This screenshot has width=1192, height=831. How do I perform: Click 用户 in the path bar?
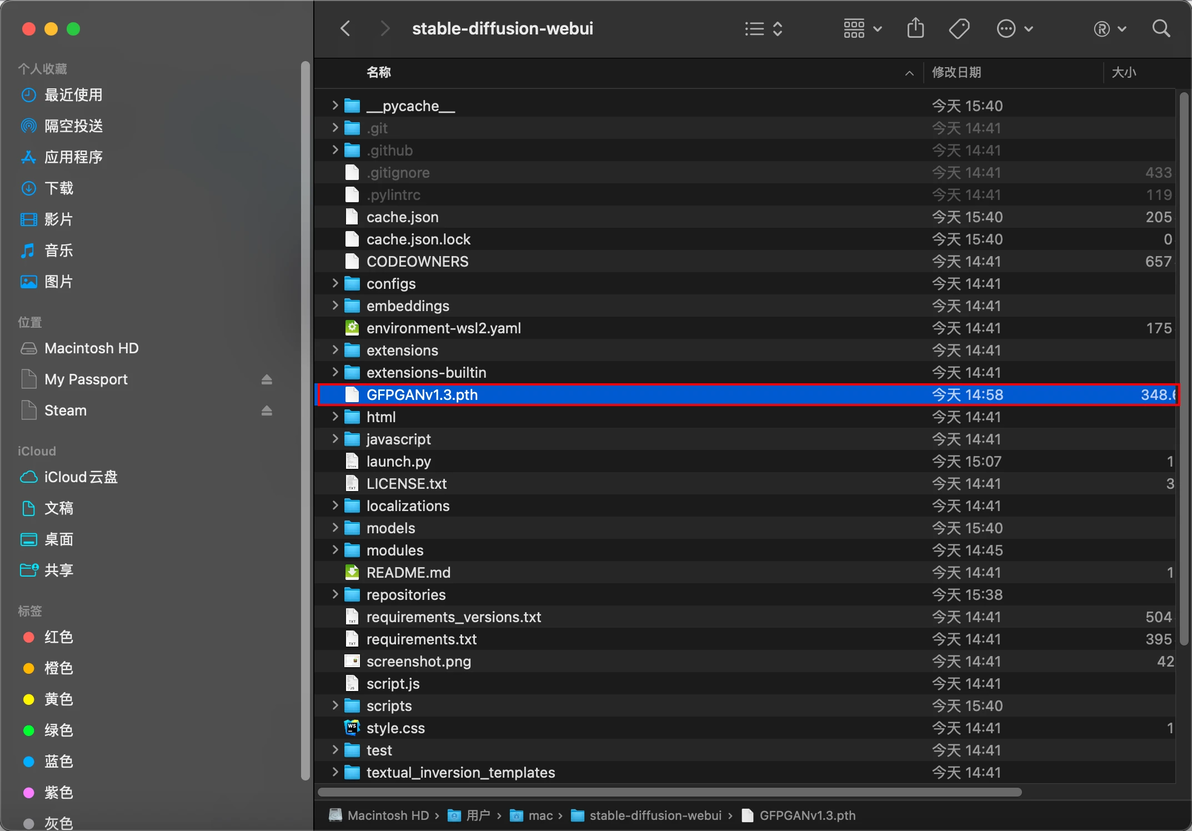[469, 816]
